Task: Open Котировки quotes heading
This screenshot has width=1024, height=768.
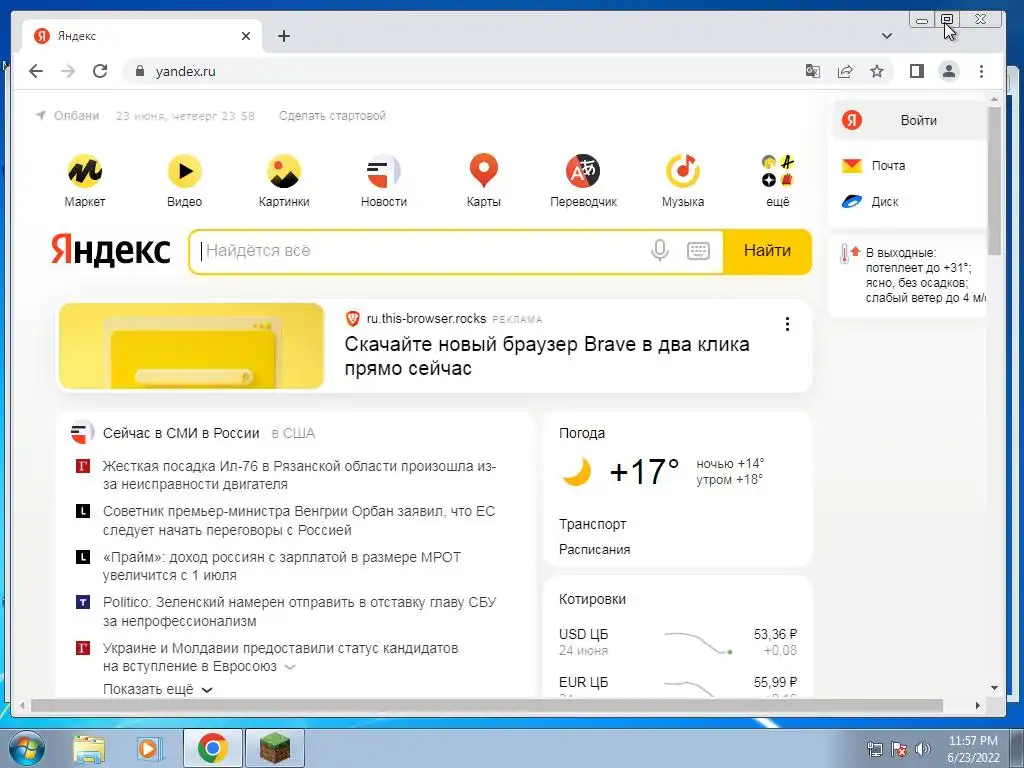Action: (x=592, y=599)
